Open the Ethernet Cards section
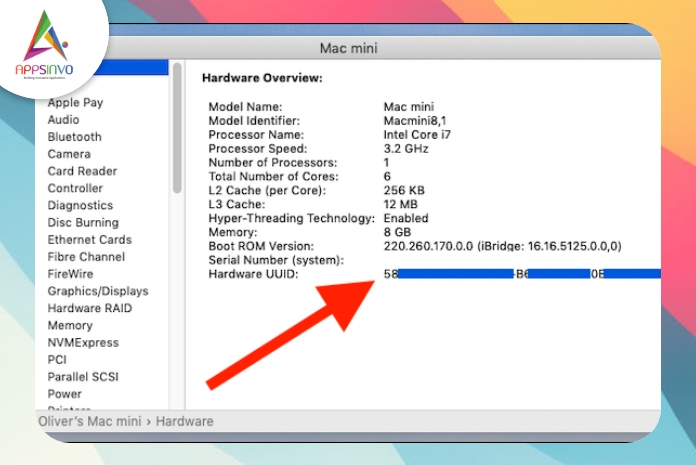The height and width of the screenshot is (465, 696). point(90,240)
